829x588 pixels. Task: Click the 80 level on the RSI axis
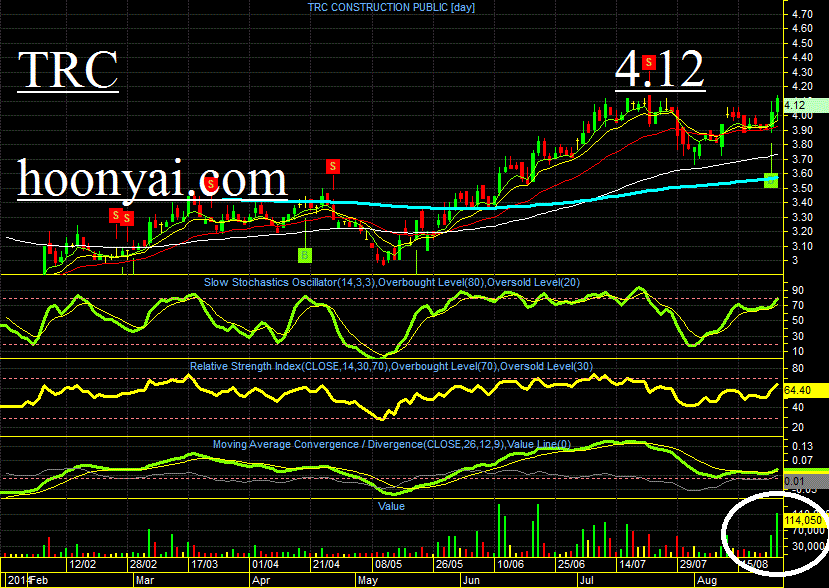[x=798, y=369]
